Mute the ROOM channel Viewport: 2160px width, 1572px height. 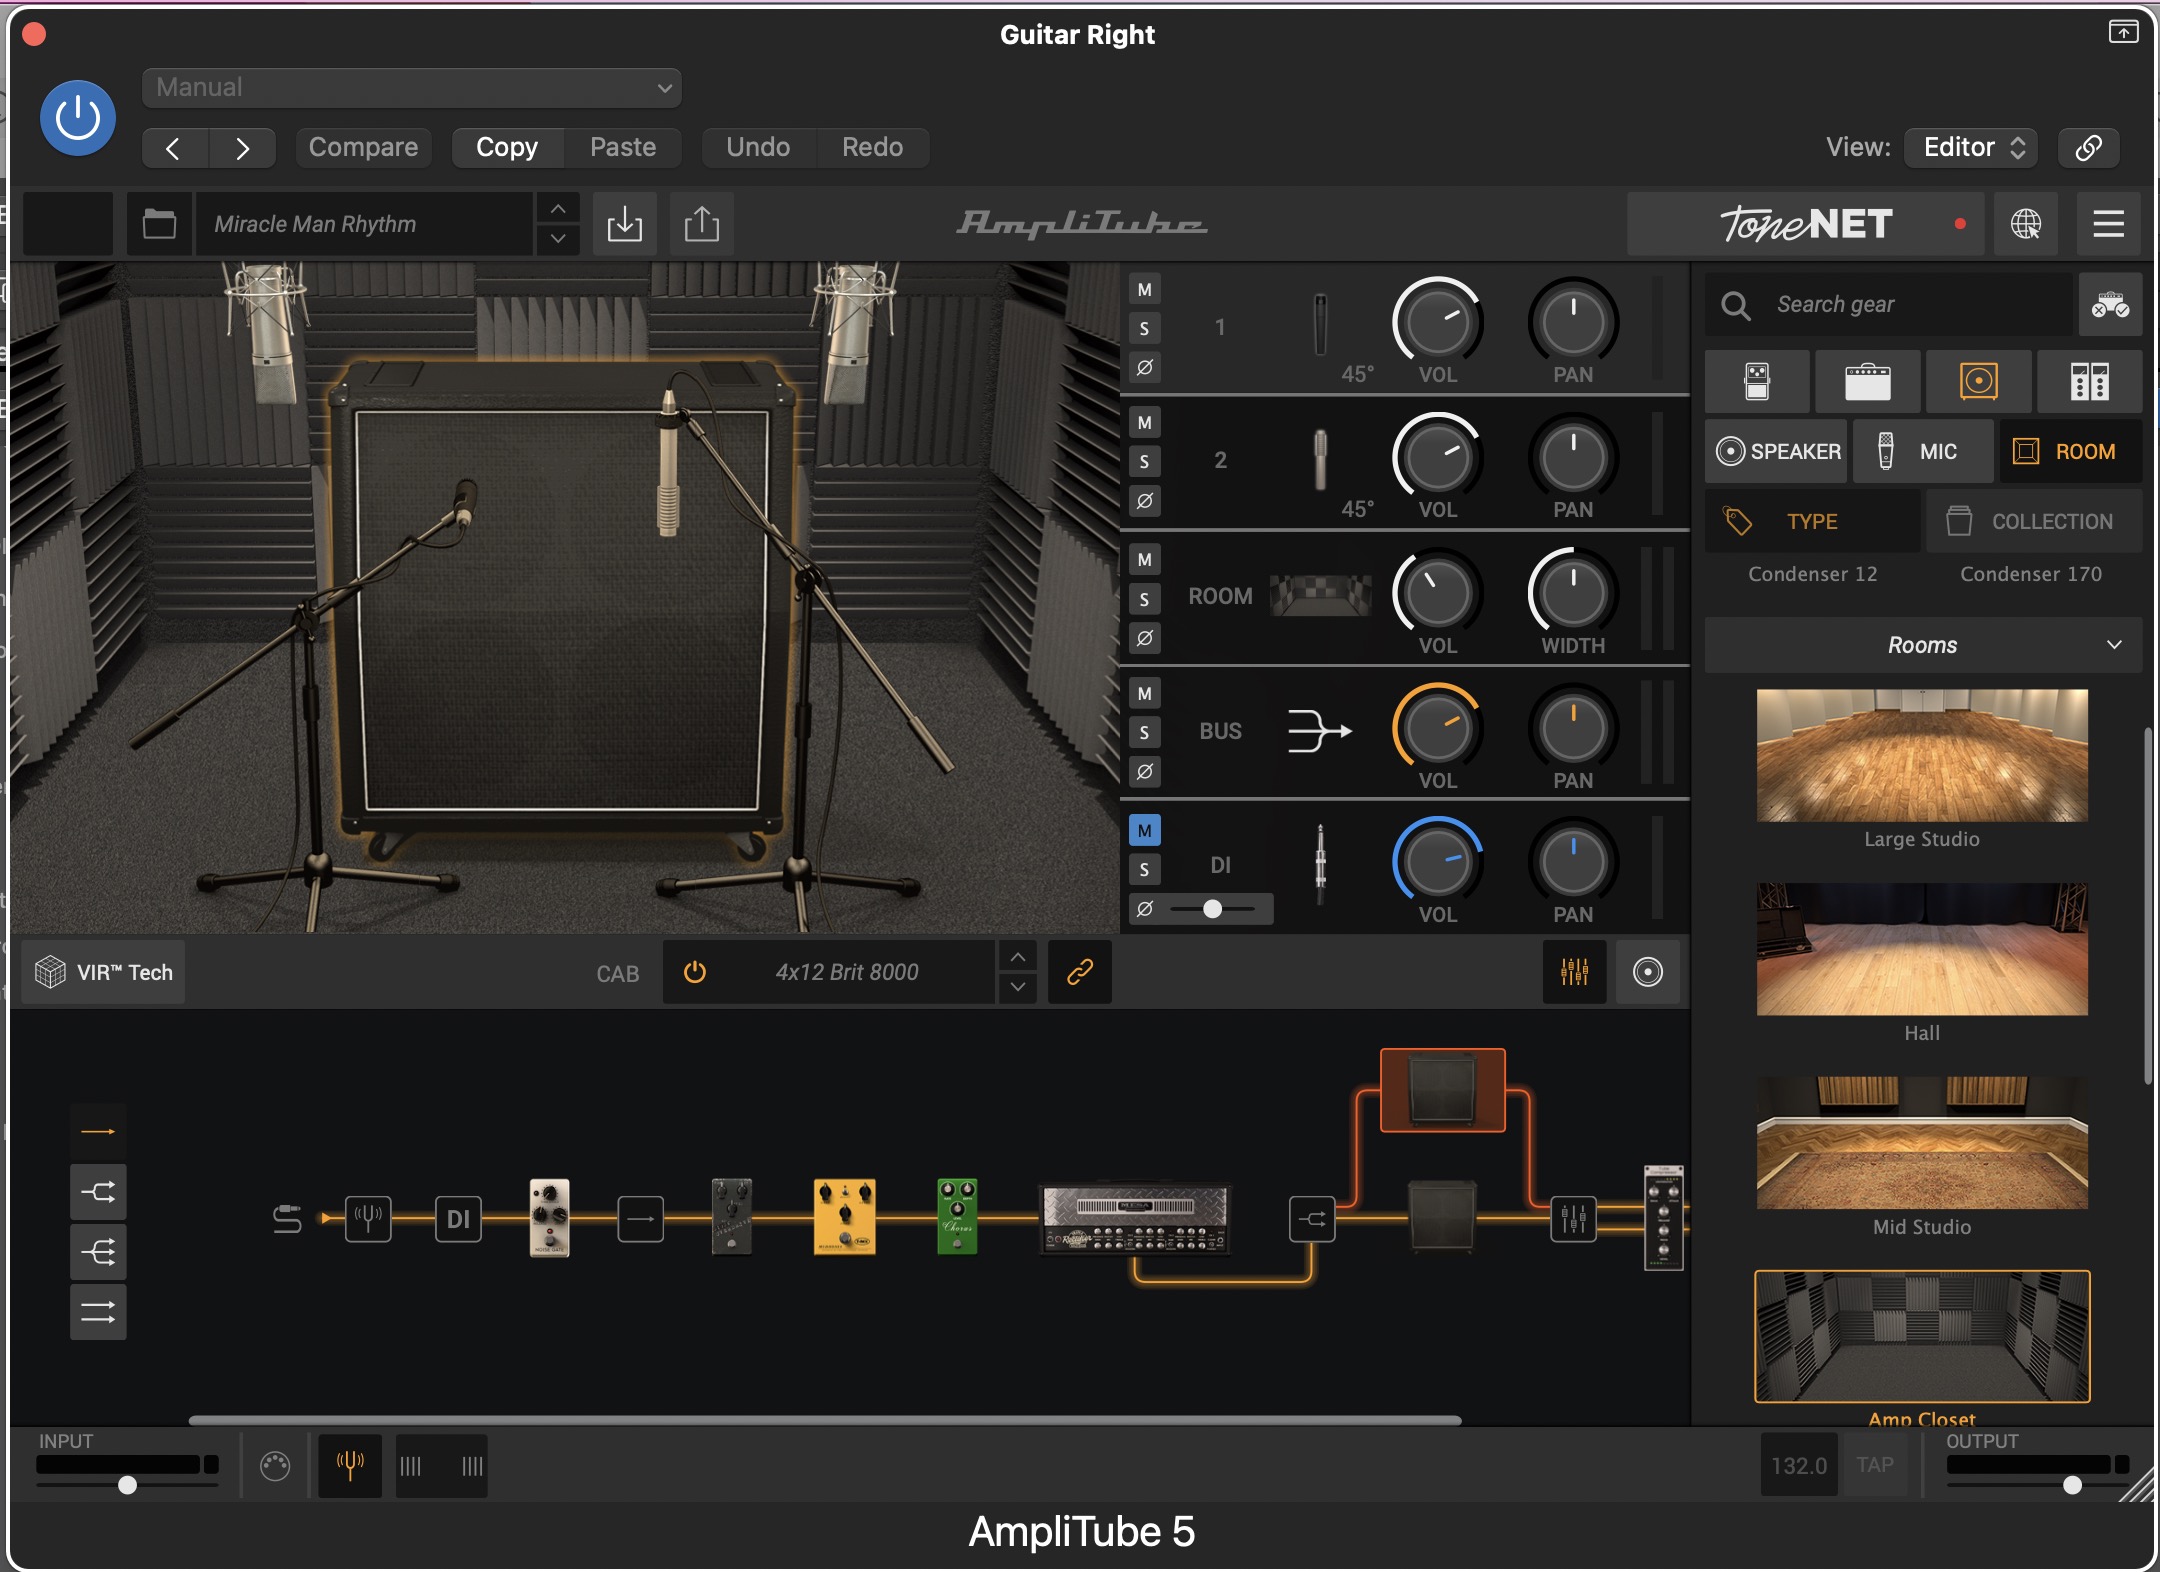pos(1145,560)
